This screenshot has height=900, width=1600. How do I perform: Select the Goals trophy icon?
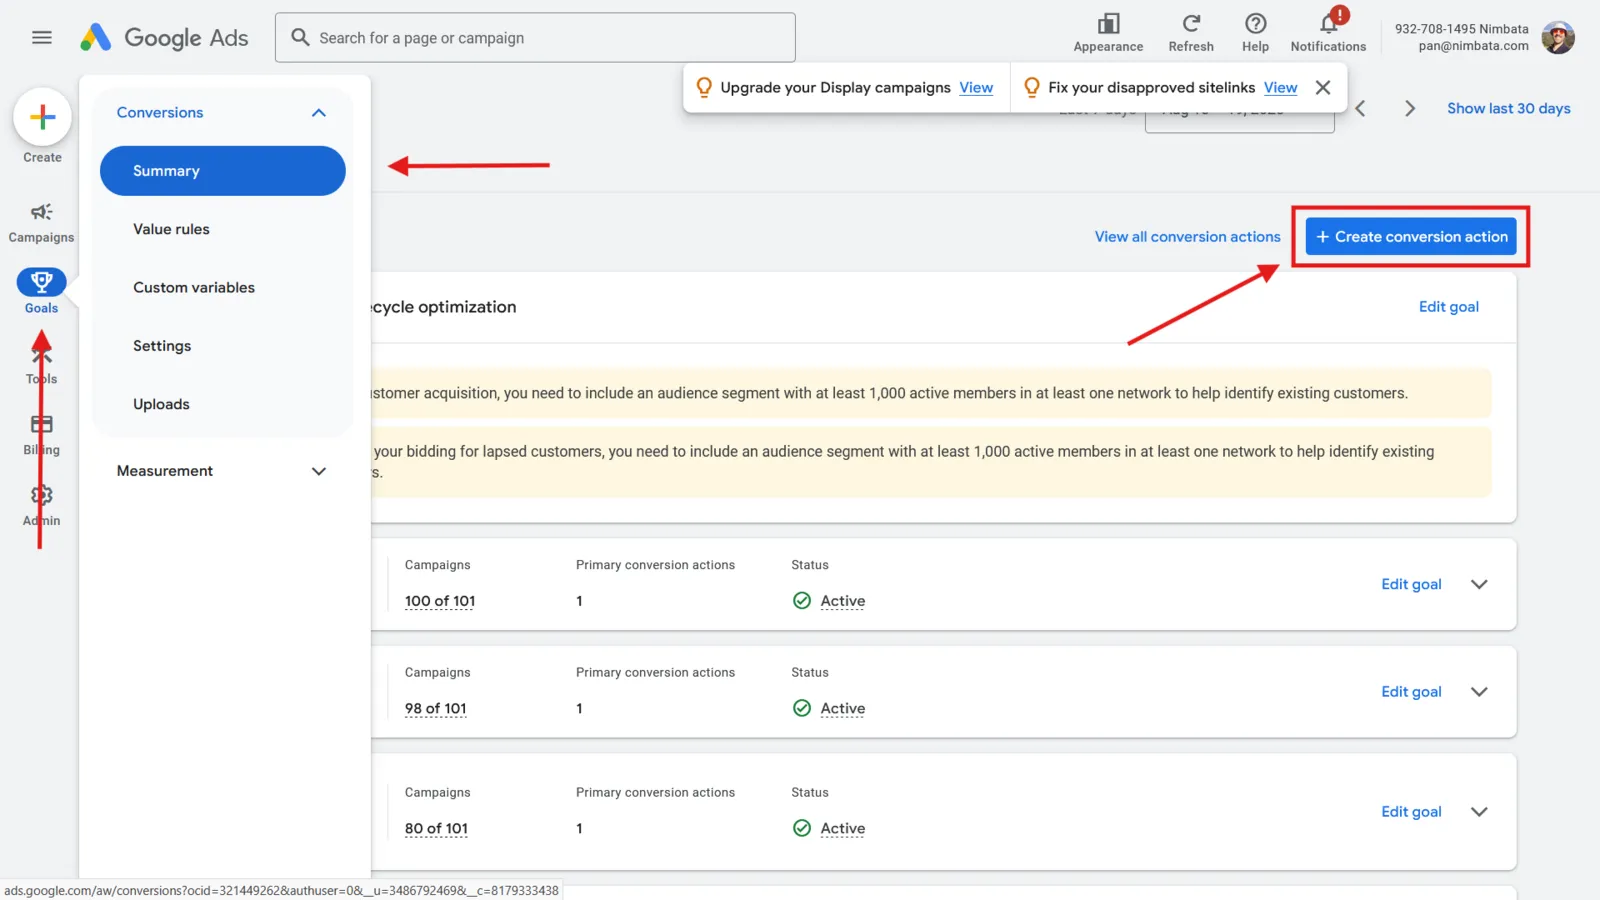[x=41, y=282]
